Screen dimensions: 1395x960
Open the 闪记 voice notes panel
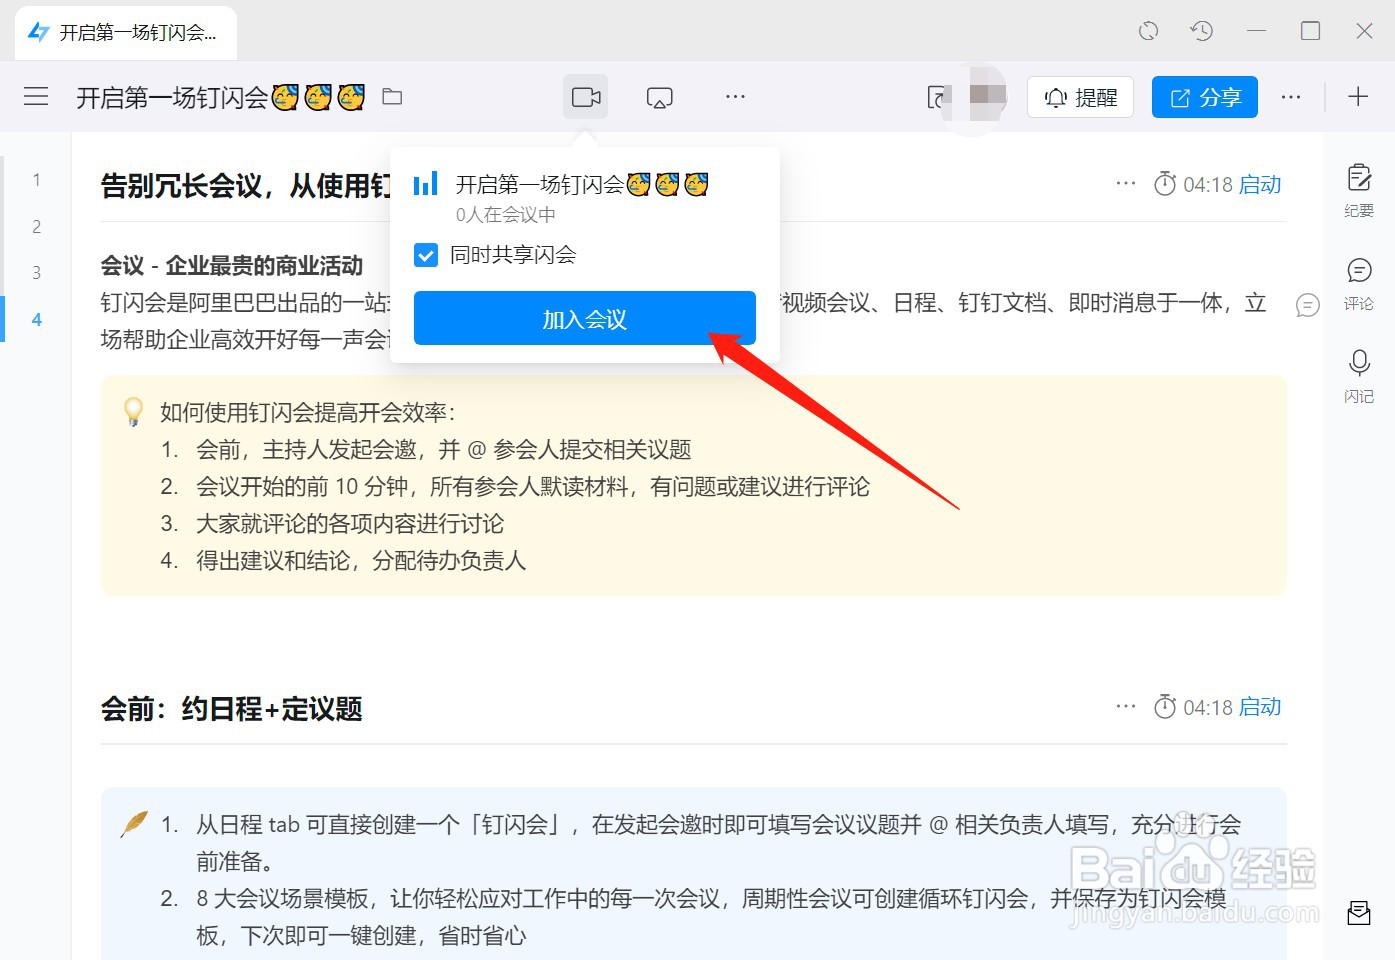[x=1359, y=376]
